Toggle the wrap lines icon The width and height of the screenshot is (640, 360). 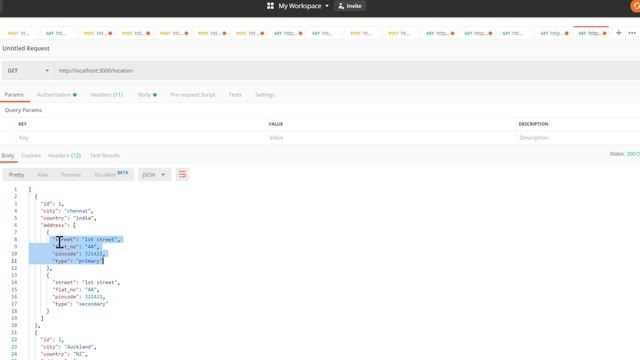point(182,175)
